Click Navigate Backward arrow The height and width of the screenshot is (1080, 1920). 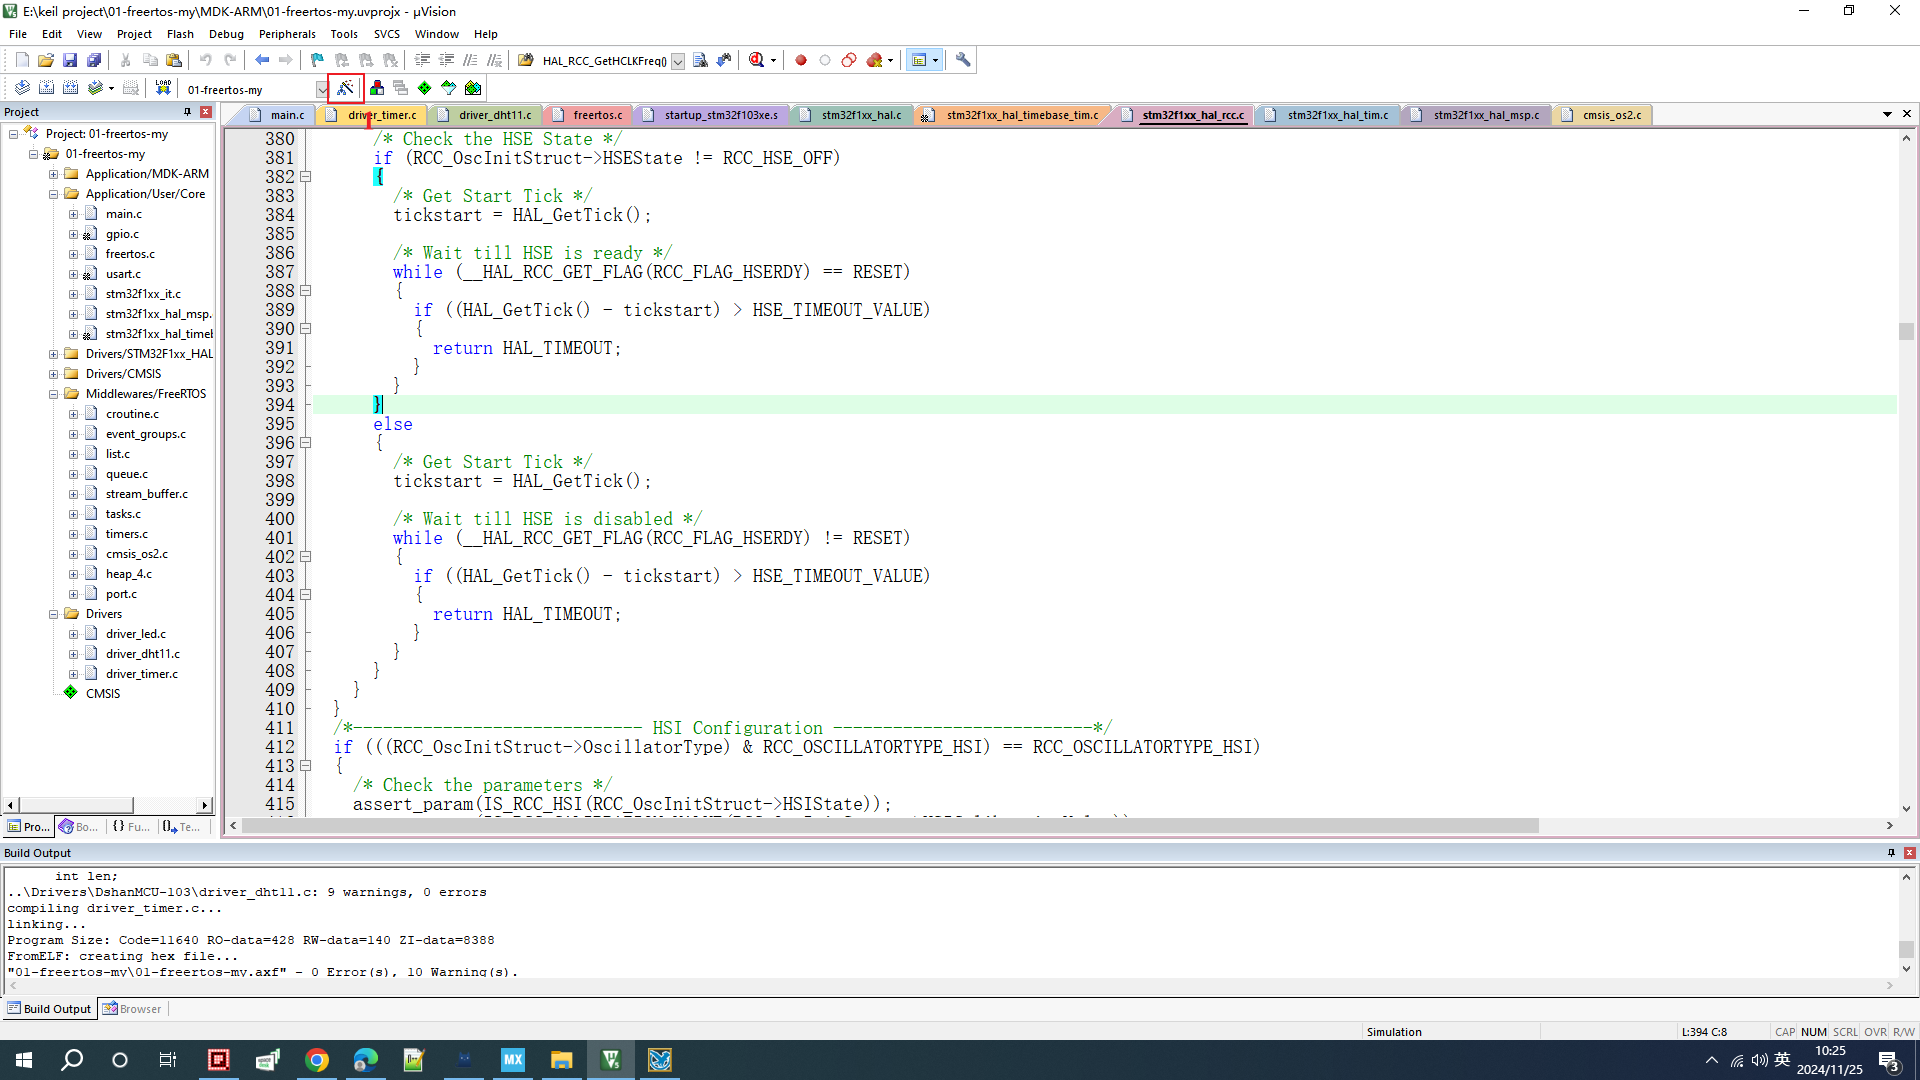pyautogui.click(x=262, y=60)
